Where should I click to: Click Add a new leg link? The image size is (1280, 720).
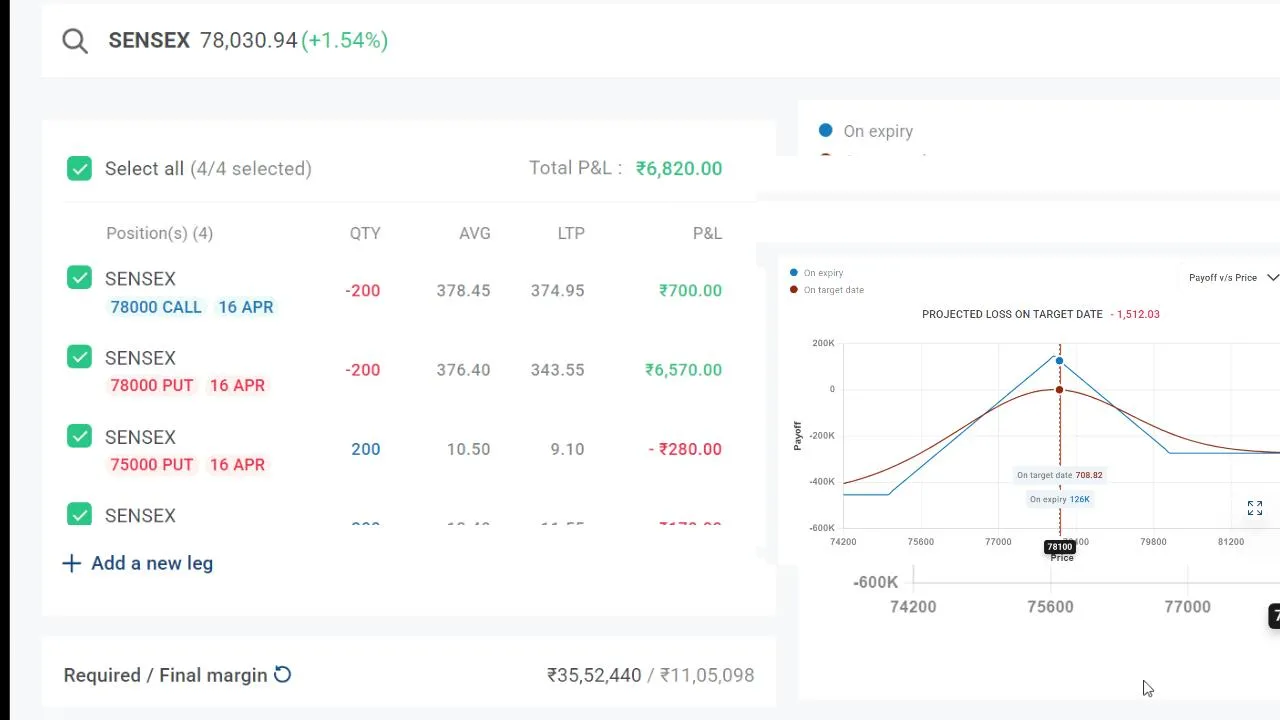coord(151,563)
